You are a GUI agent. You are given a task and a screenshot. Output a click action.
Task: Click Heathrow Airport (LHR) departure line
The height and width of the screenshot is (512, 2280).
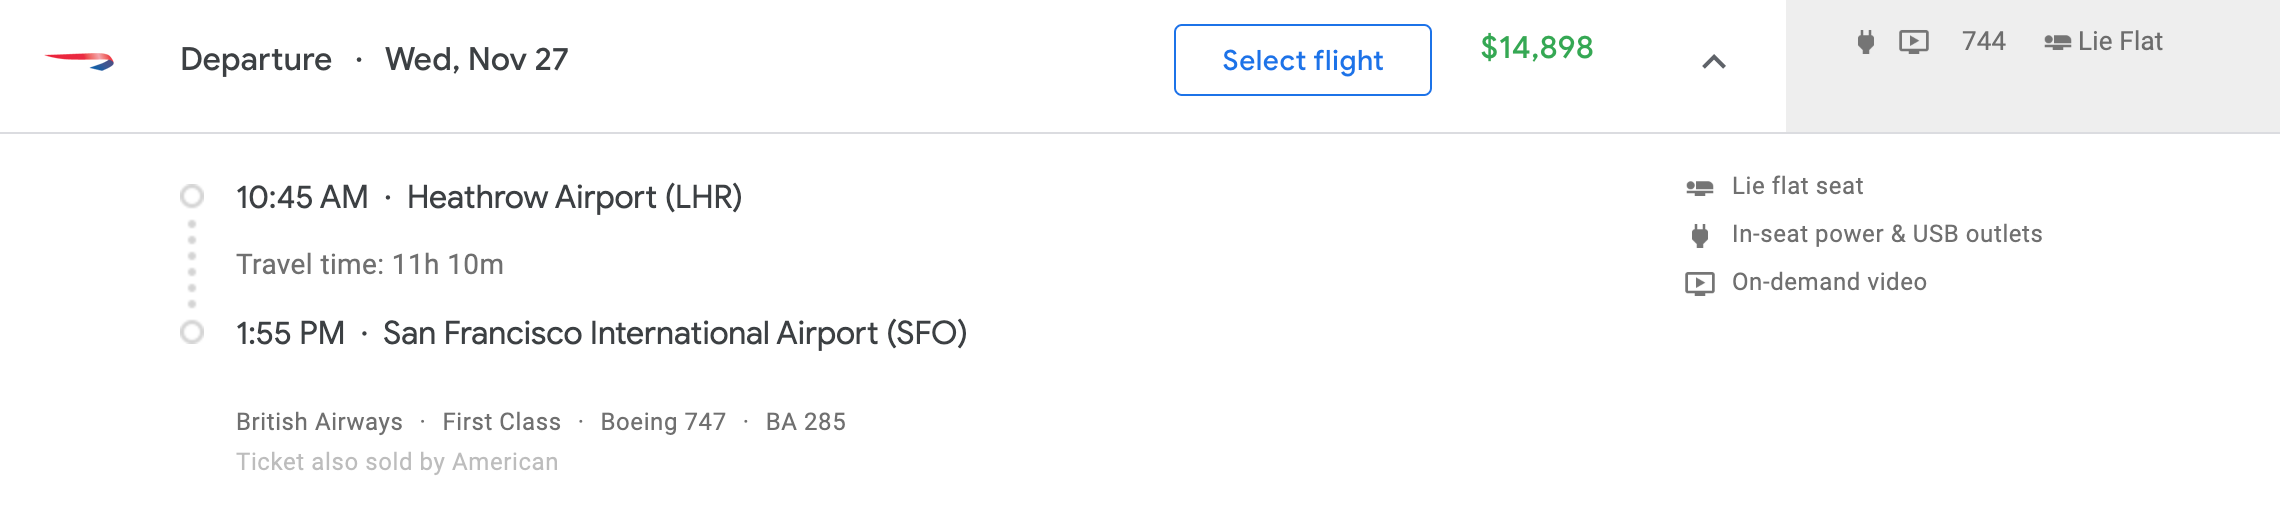(x=574, y=197)
